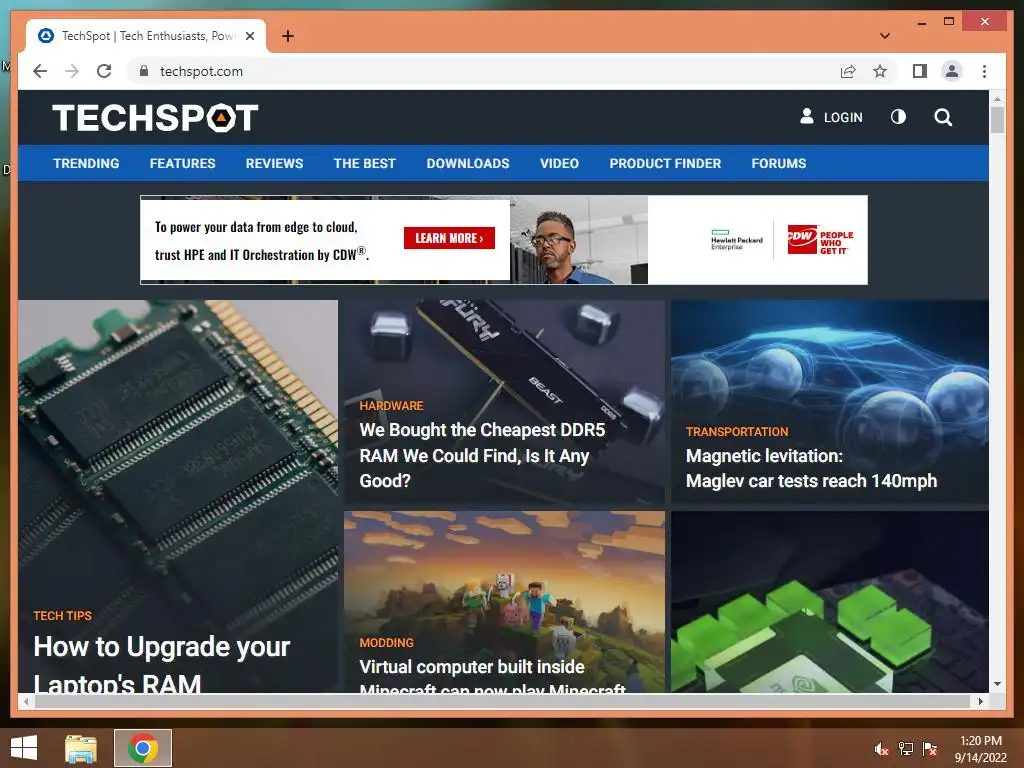
Task: Toggle dark/light theme on TechSpot
Action: (x=898, y=117)
